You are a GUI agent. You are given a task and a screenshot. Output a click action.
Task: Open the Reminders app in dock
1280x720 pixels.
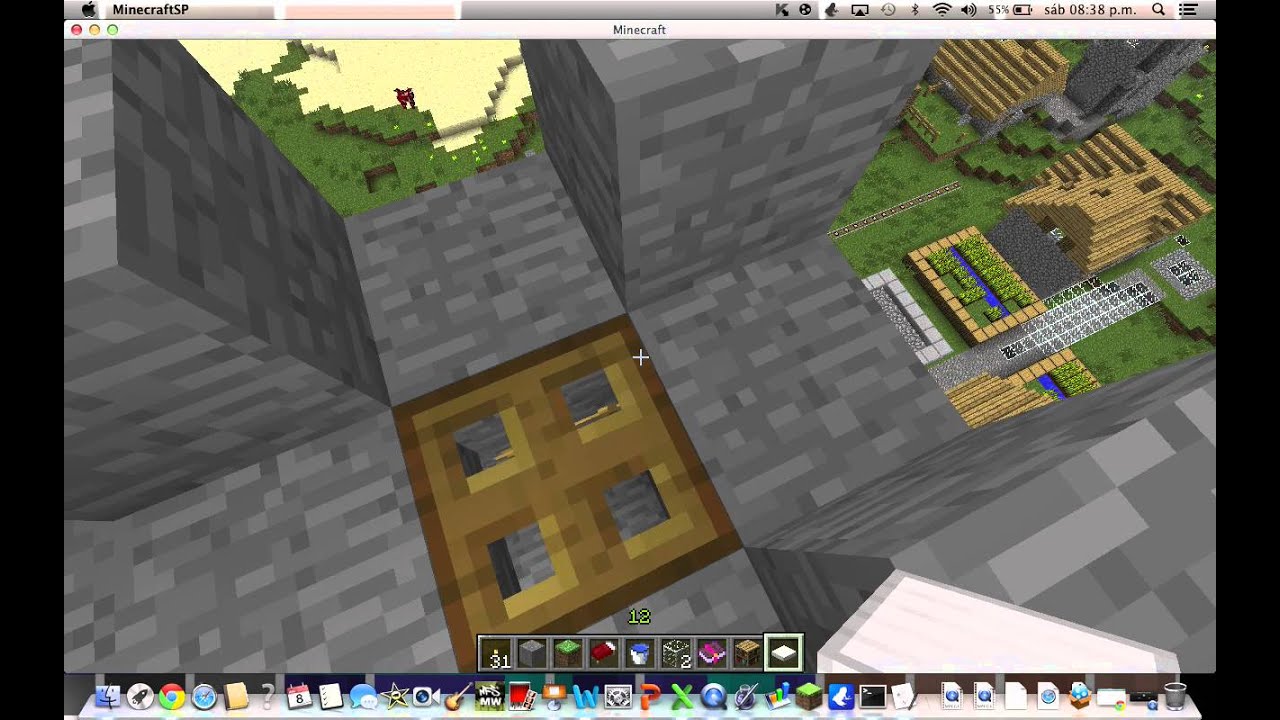pyautogui.click(x=330, y=695)
